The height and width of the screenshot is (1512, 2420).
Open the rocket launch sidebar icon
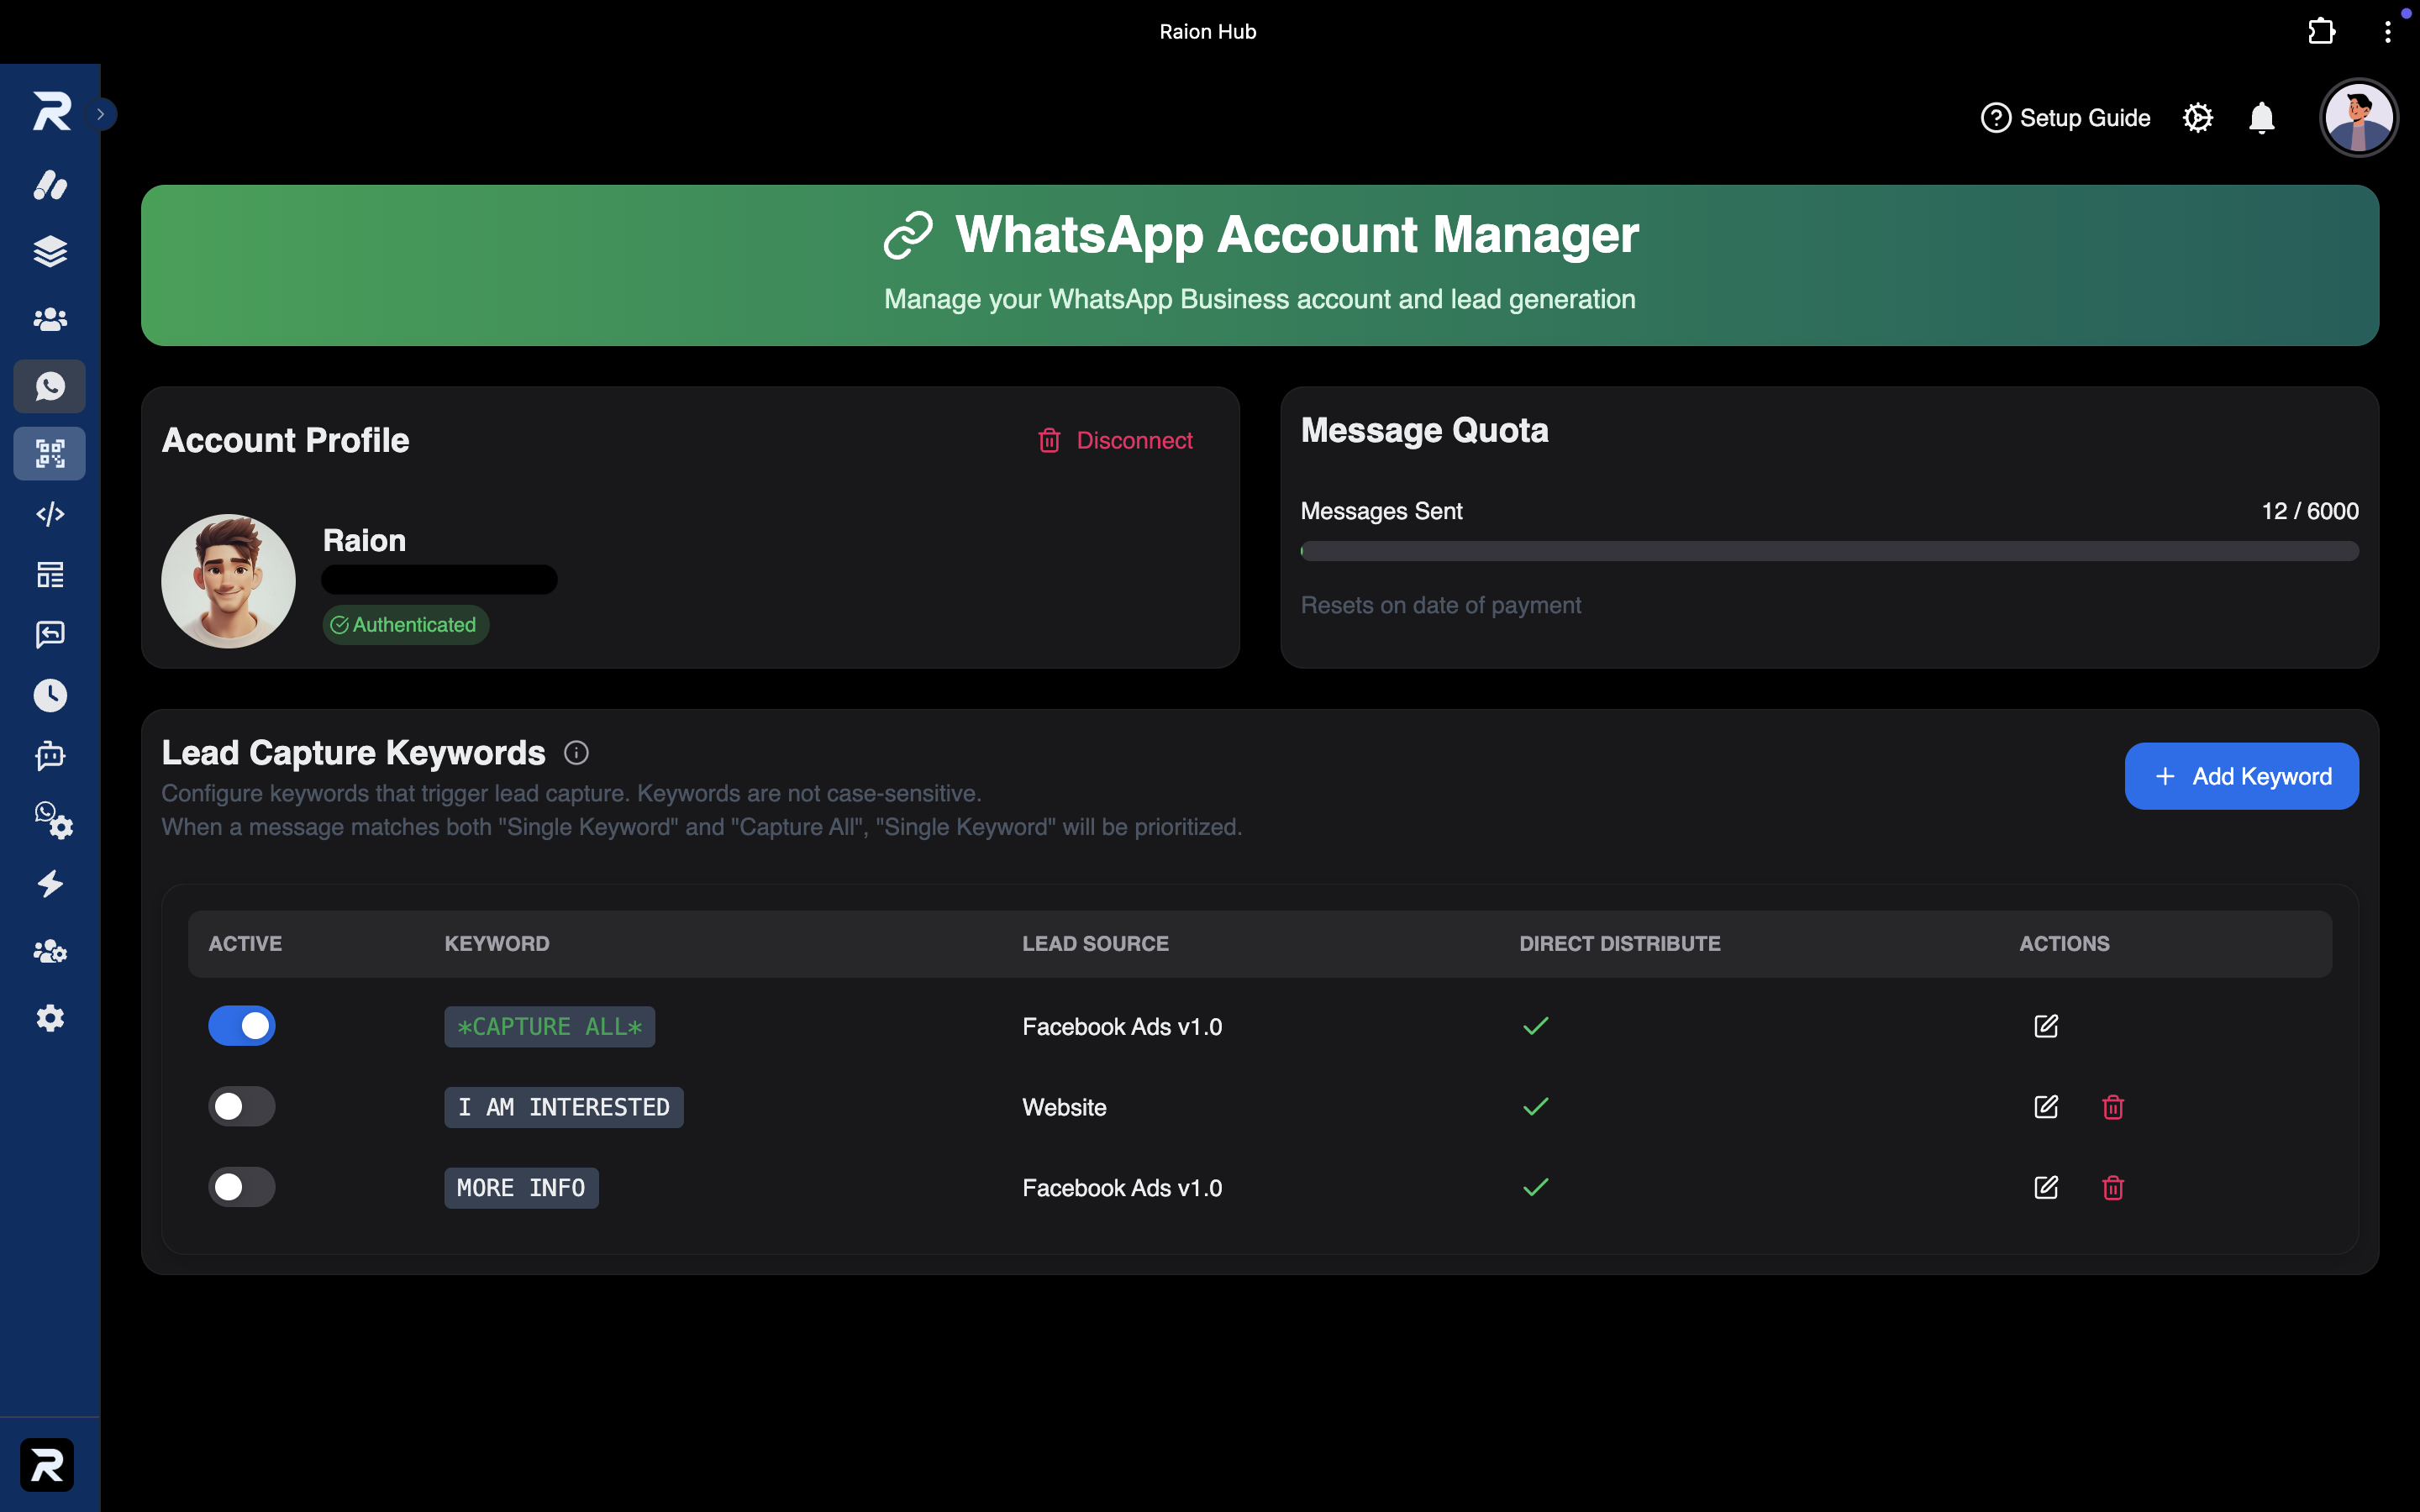point(50,185)
